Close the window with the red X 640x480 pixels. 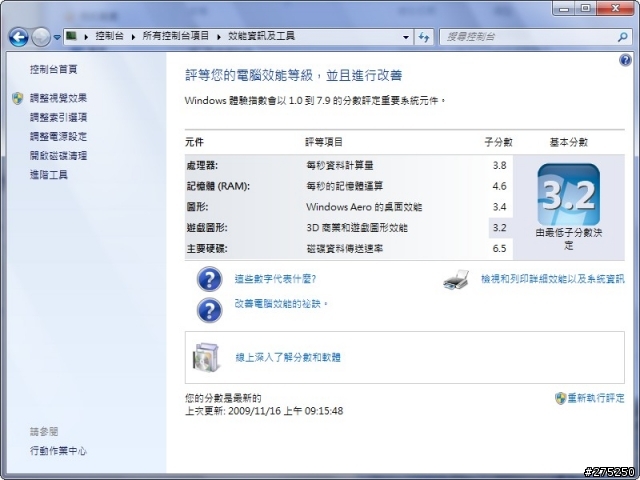615,8
